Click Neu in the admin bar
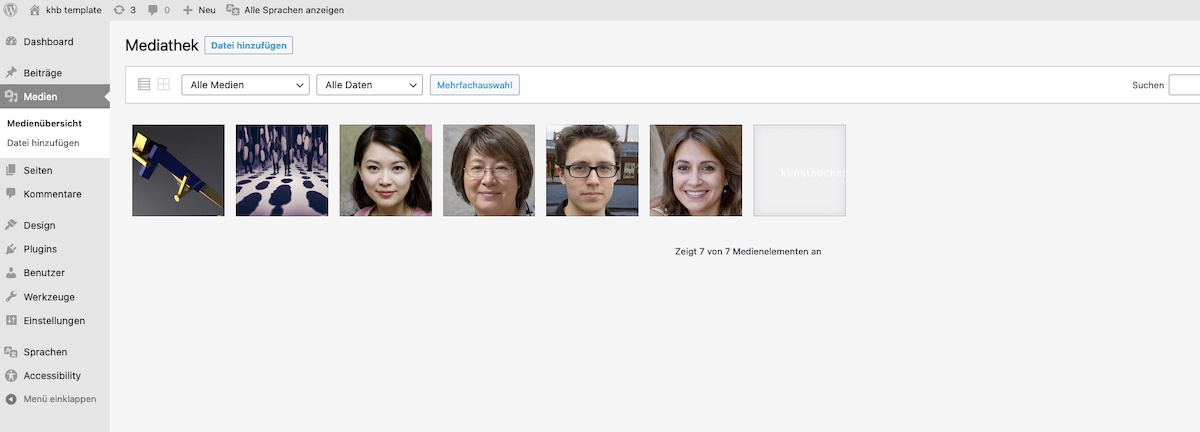The image size is (1200, 432). [207, 10]
